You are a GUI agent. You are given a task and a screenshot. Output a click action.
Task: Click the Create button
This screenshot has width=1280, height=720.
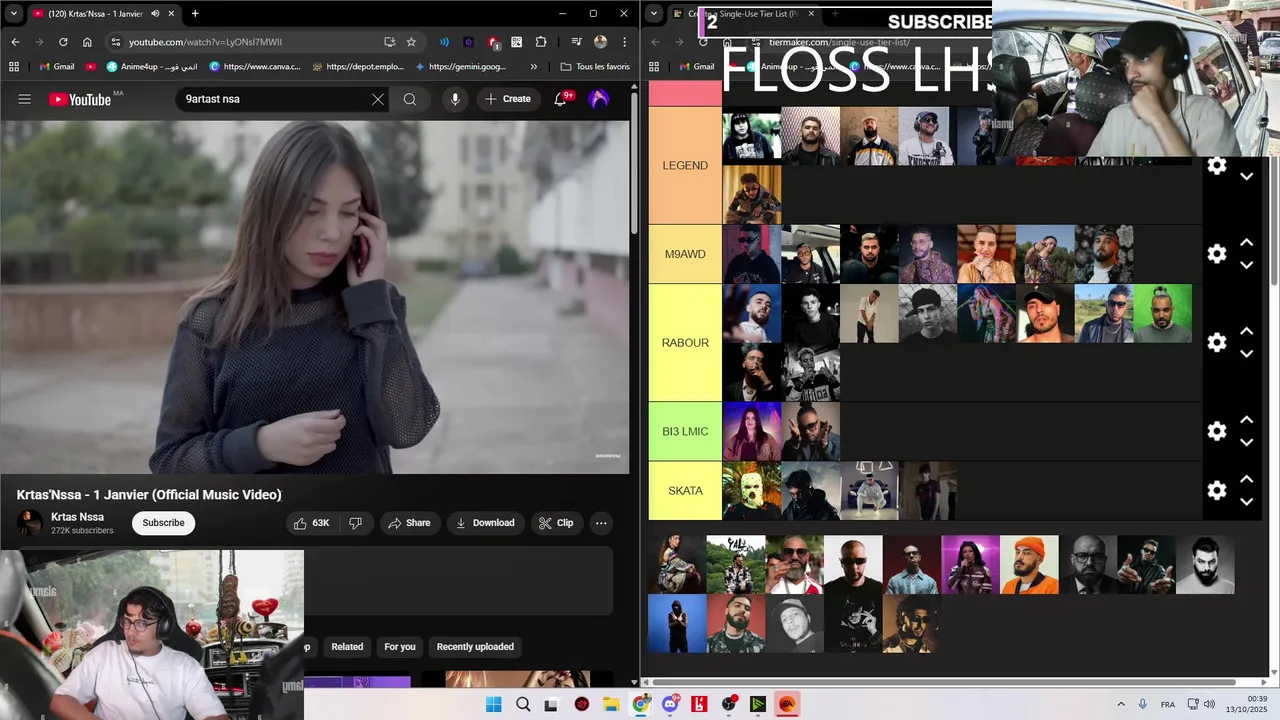point(508,99)
